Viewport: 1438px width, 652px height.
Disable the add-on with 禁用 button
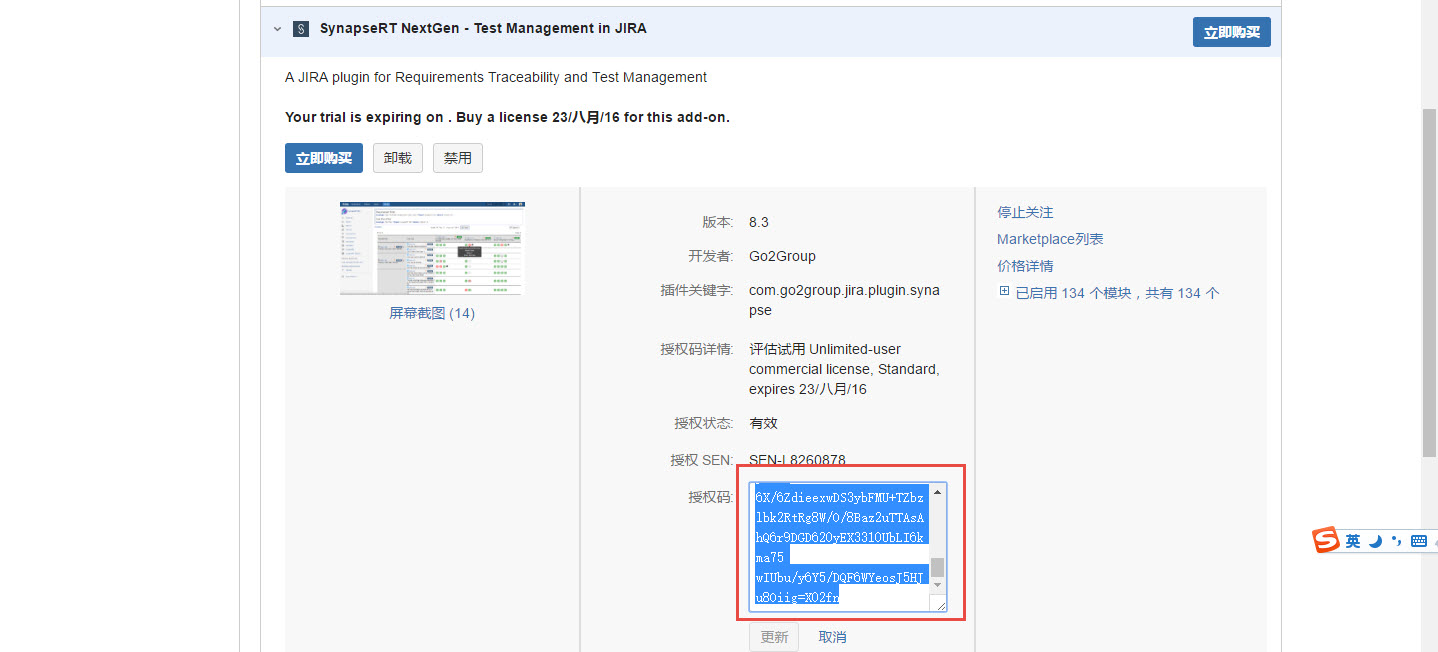tap(458, 158)
